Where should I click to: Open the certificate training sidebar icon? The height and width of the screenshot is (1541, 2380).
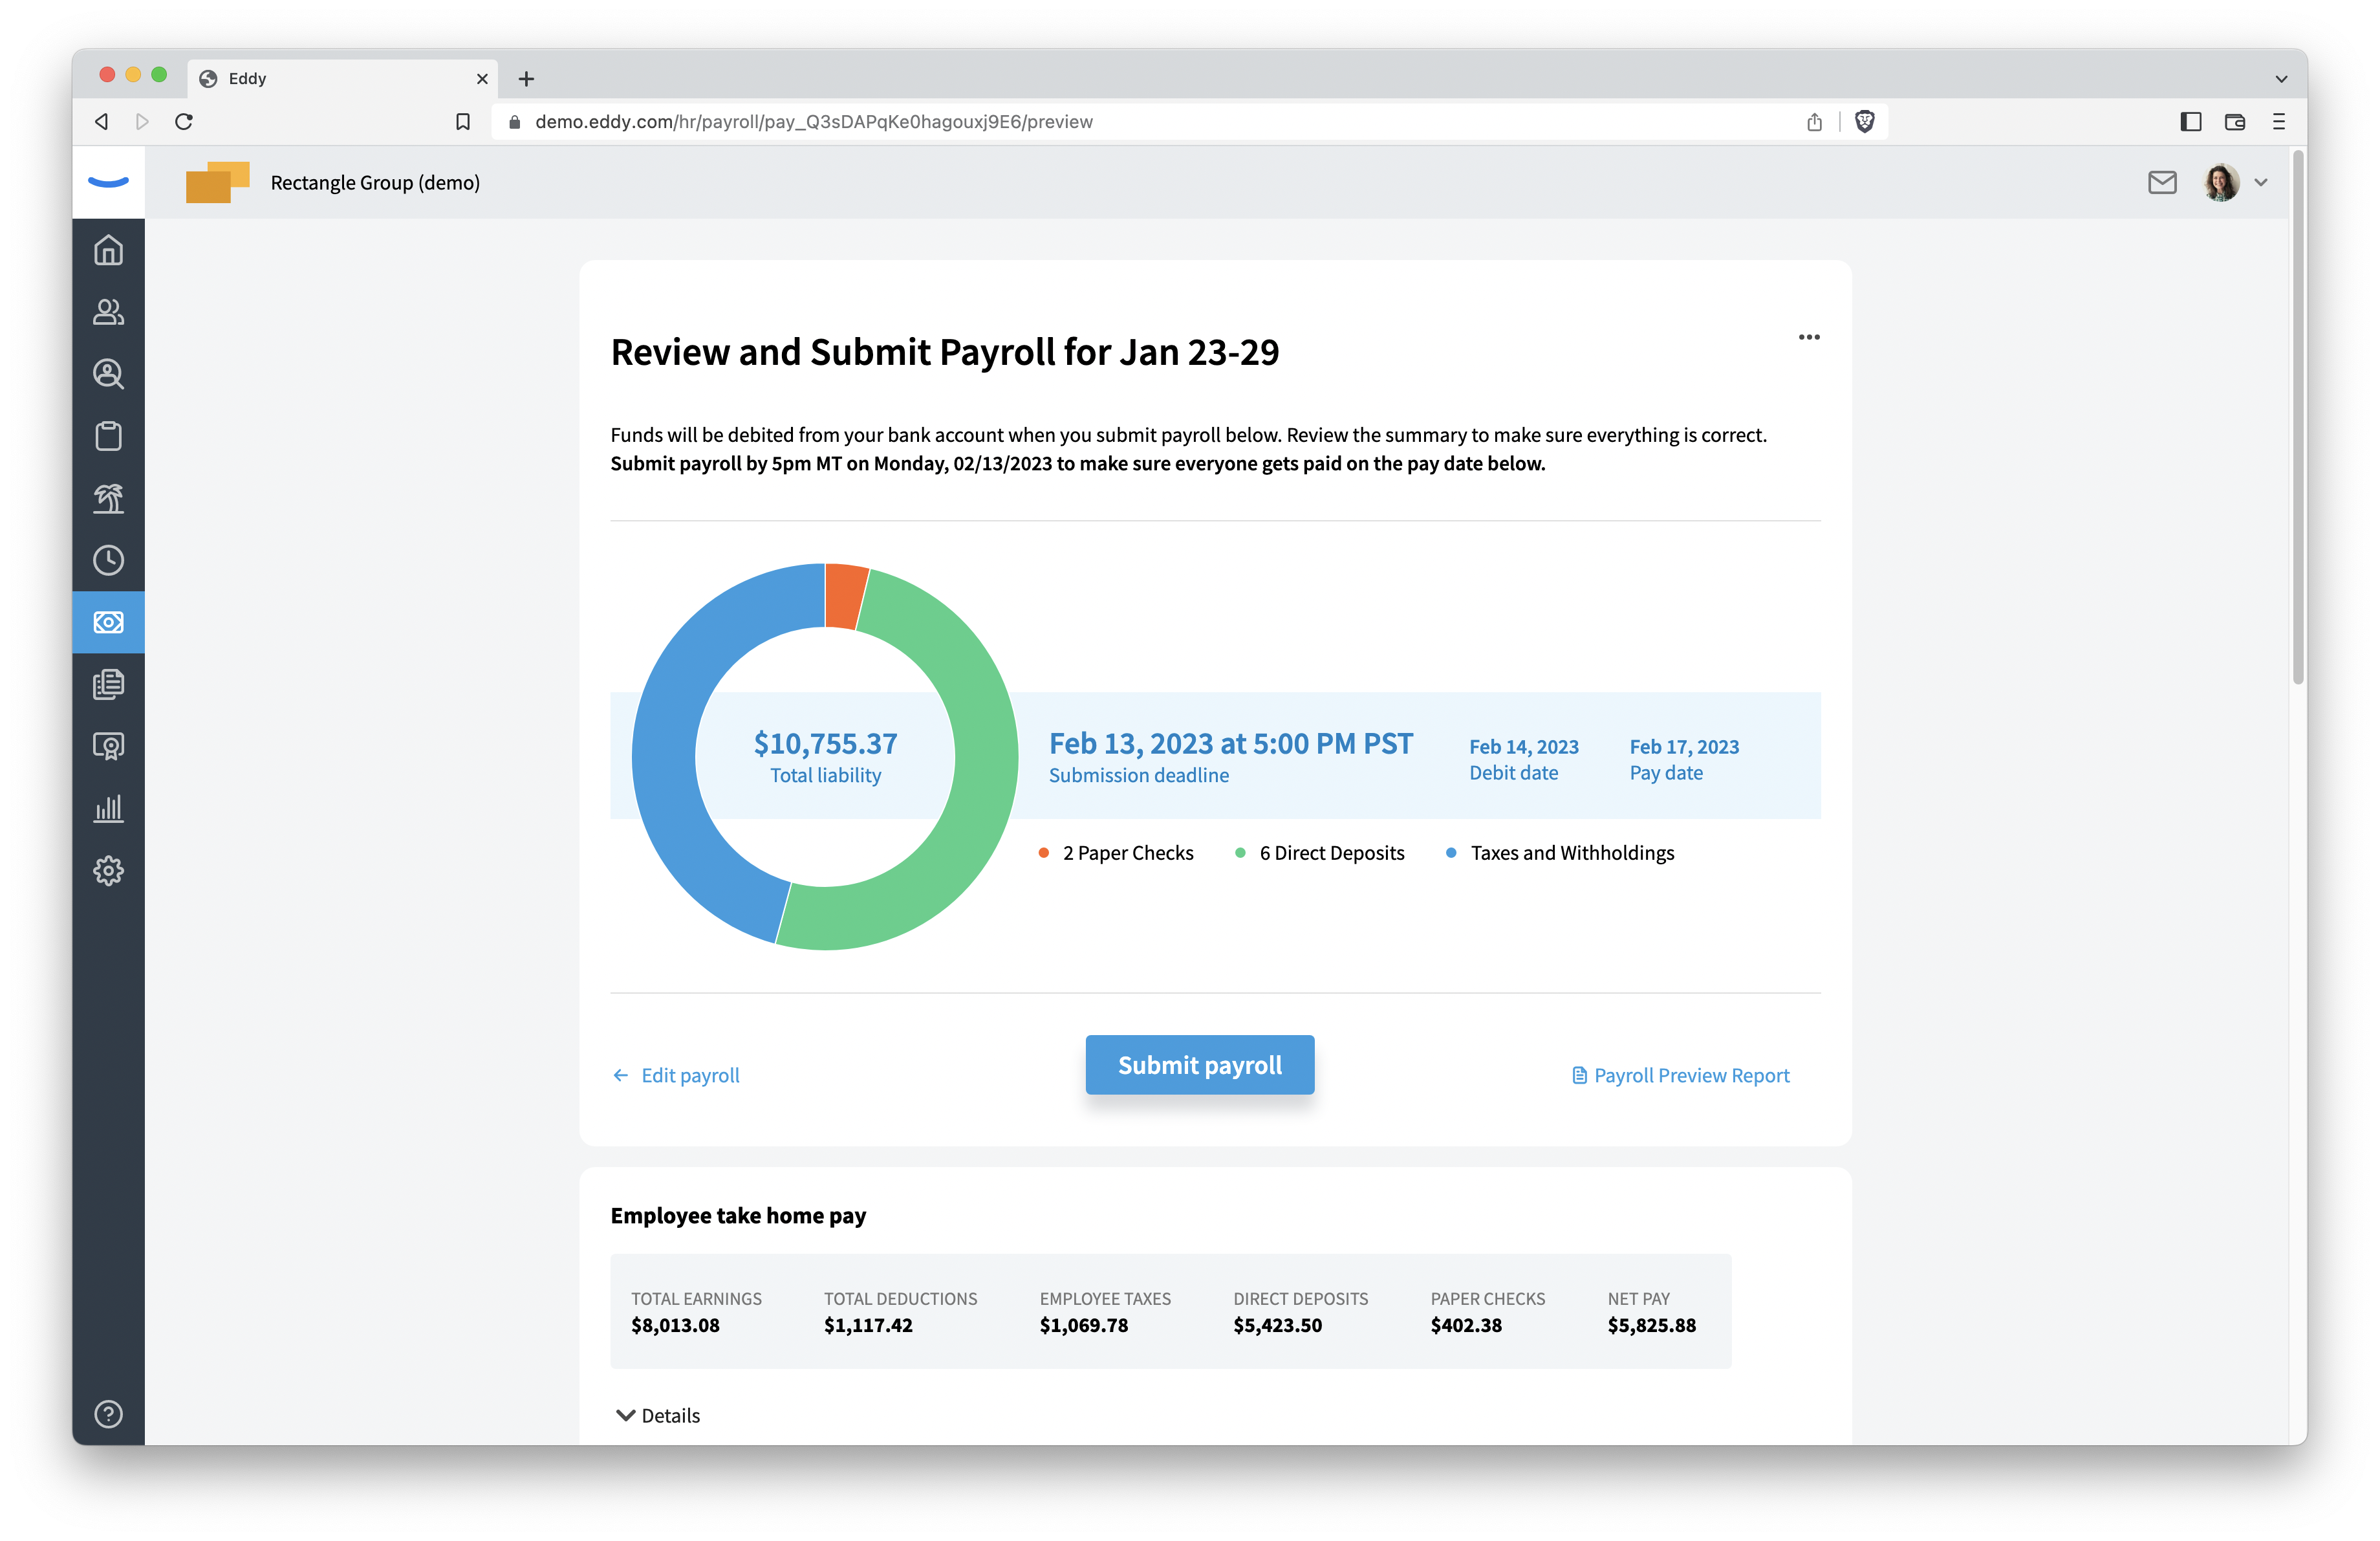[x=108, y=746]
